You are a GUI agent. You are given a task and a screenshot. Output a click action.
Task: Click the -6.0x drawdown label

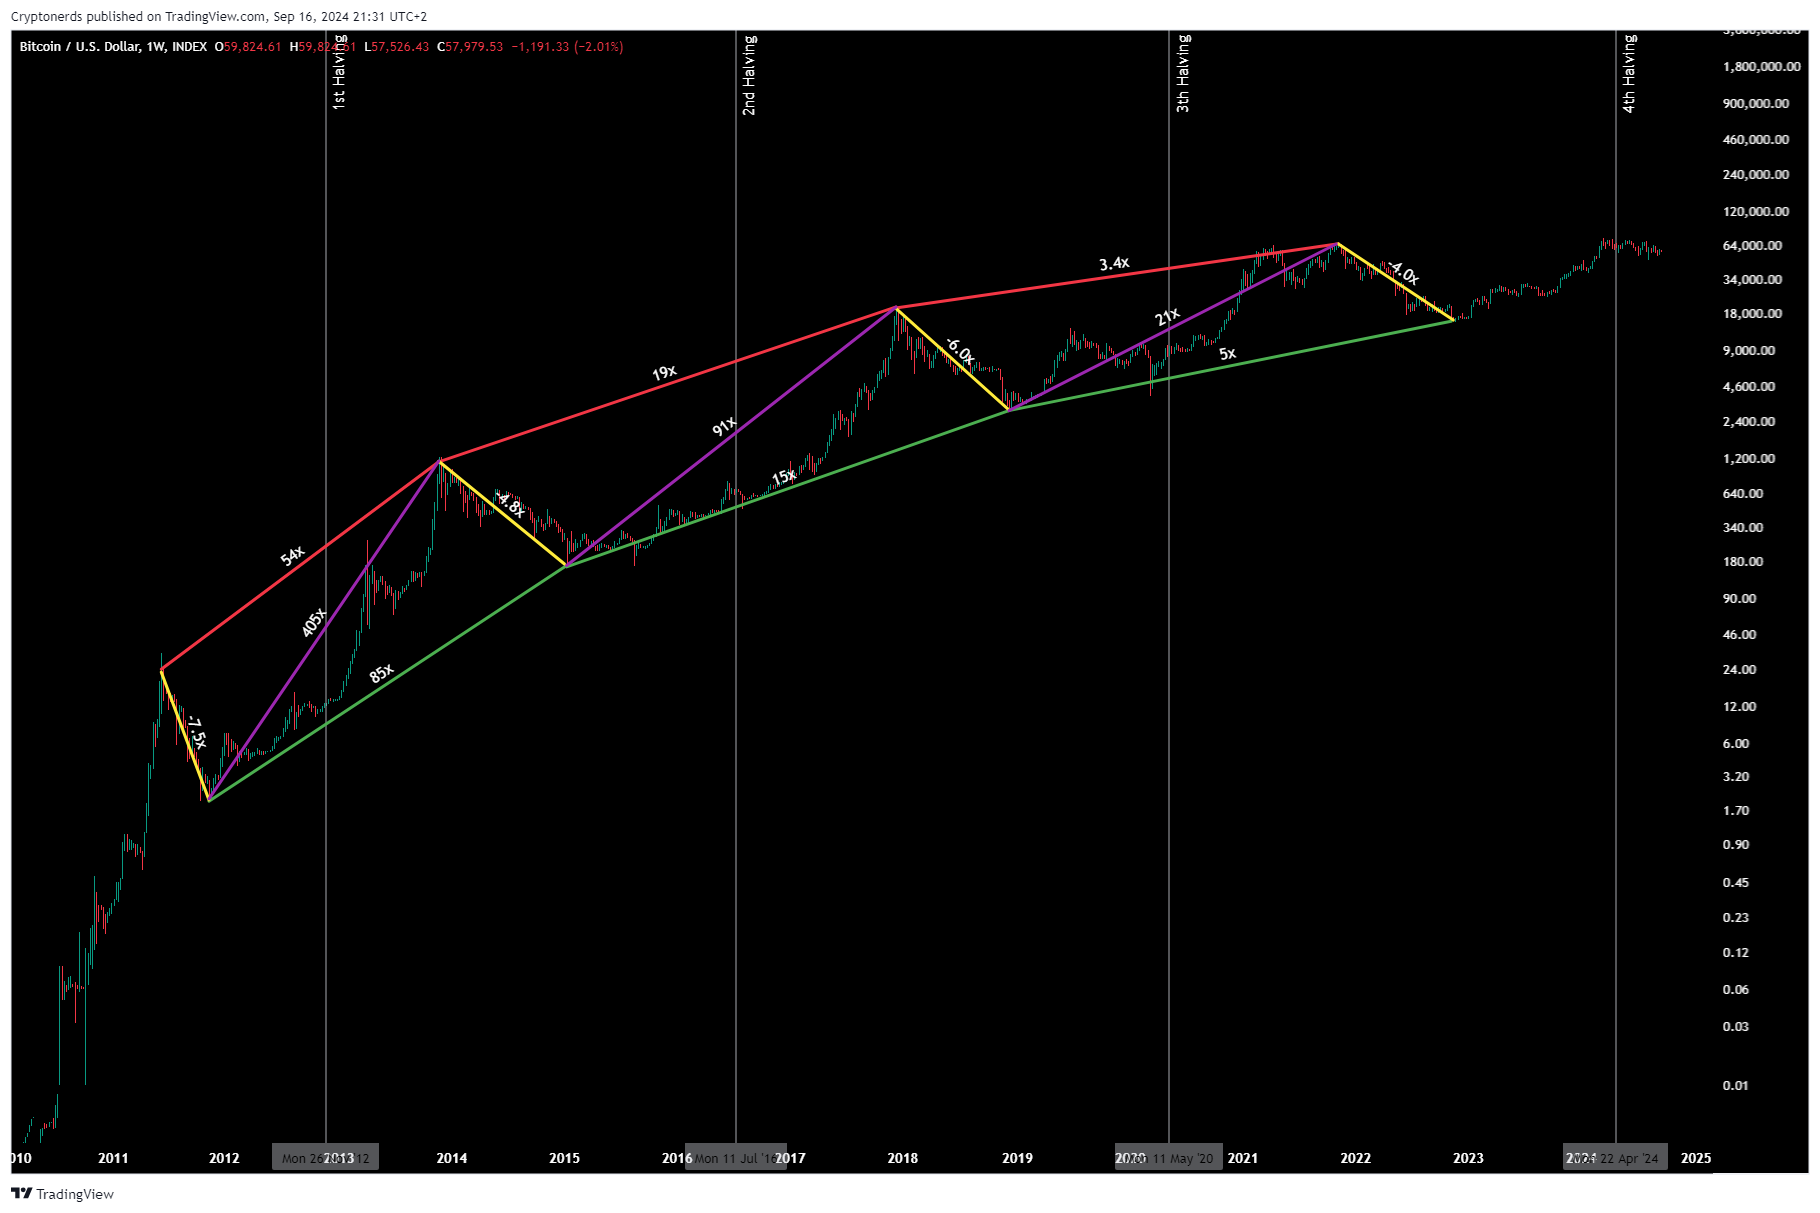[959, 351]
